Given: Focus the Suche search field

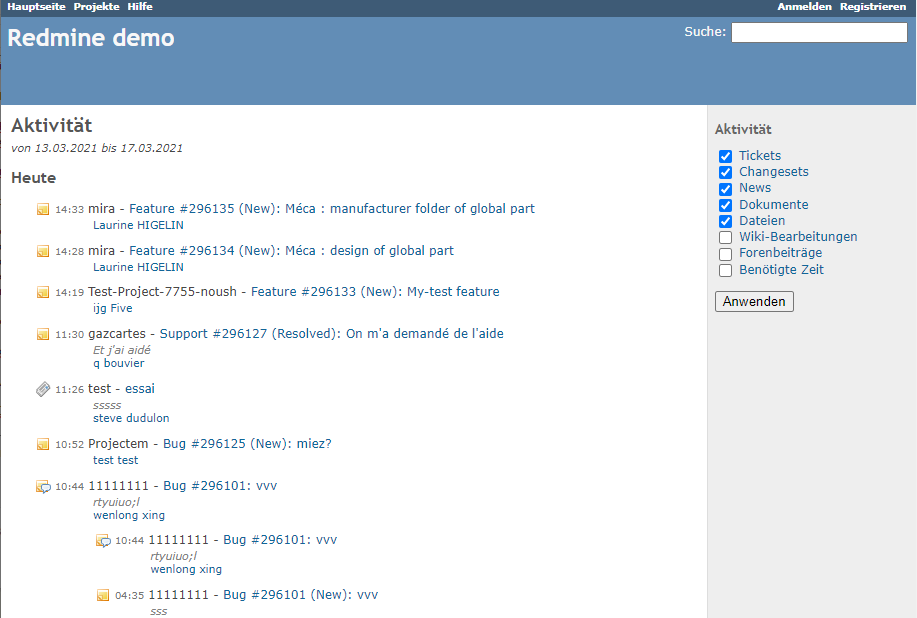Looking at the screenshot, I should tap(819, 32).
